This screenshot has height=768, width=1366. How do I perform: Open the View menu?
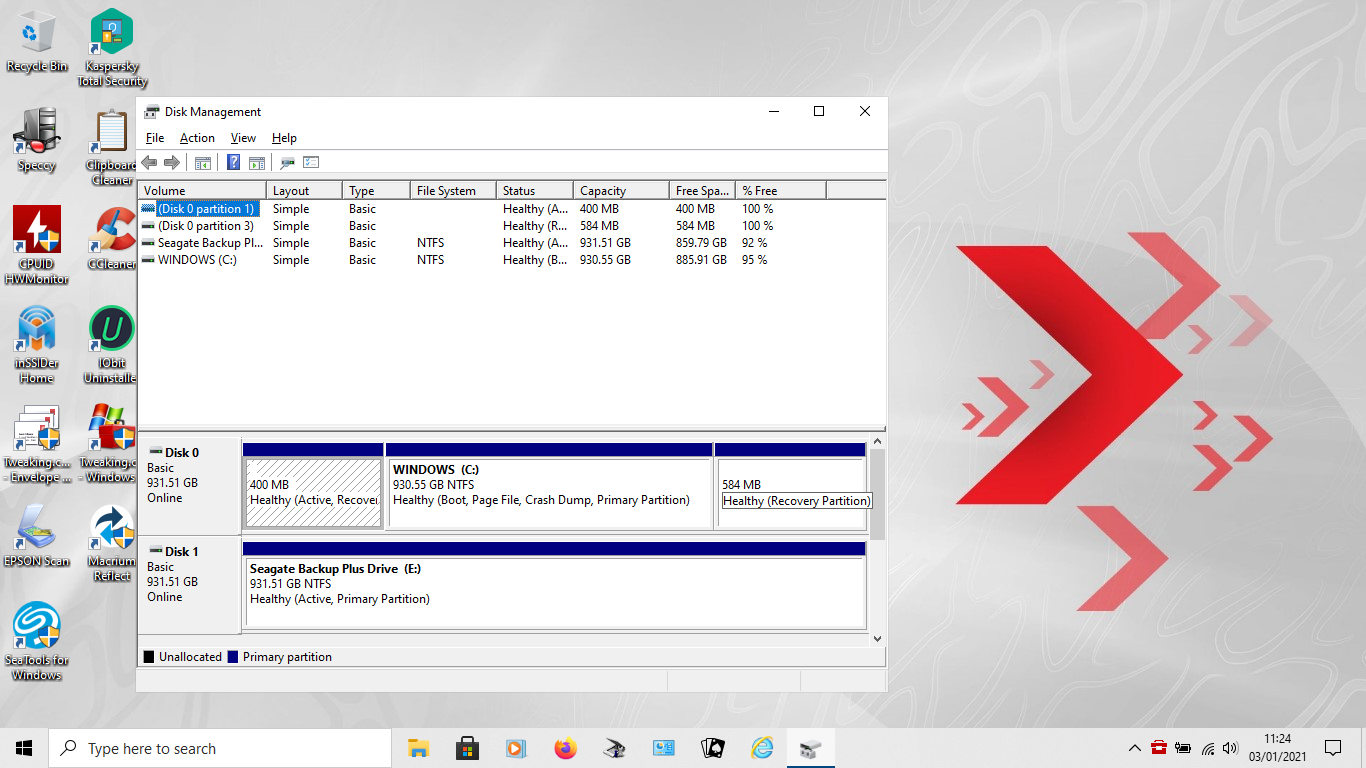(243, 138)
